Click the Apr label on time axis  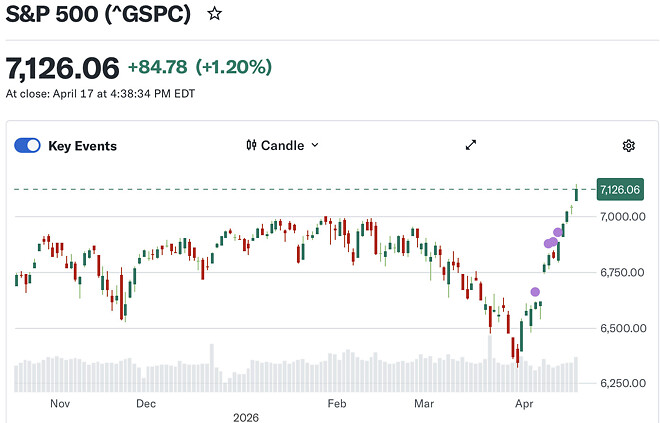522,404
